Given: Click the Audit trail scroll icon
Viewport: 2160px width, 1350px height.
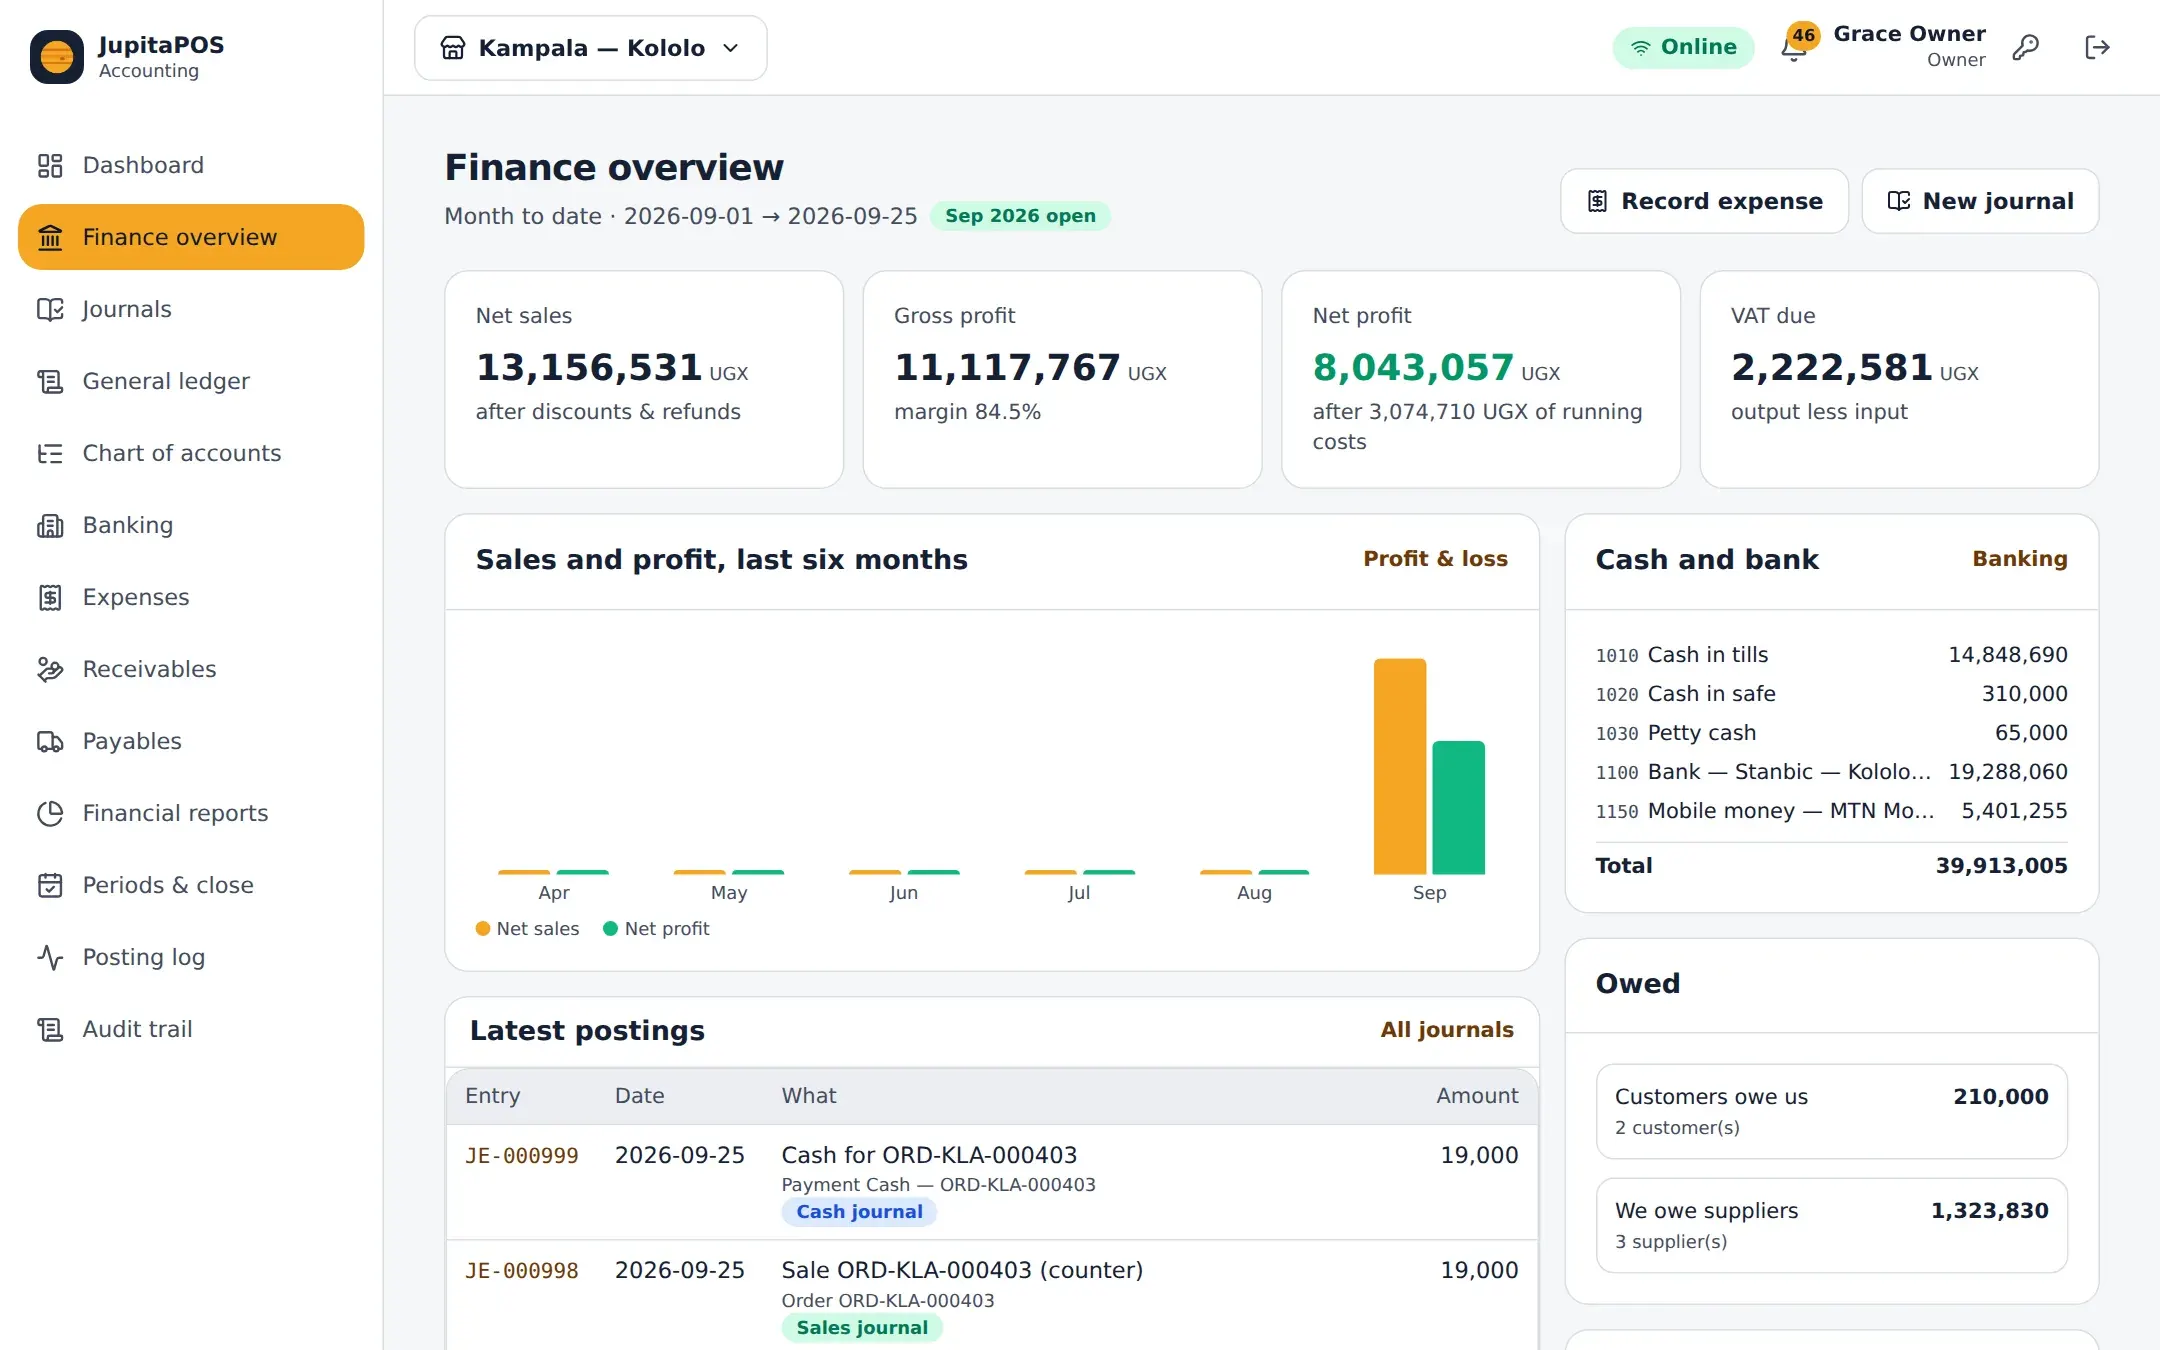Looking at the screenshot, I should click(50, 1029).
